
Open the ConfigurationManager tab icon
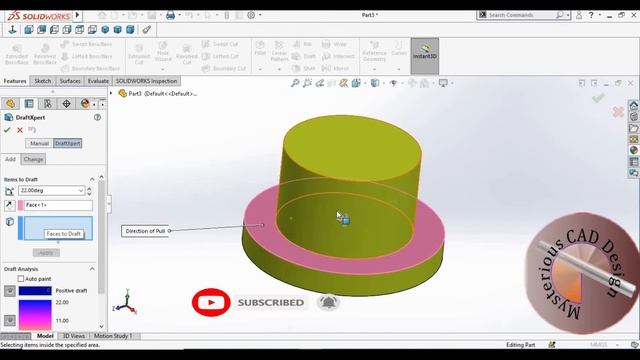[48, 104]
